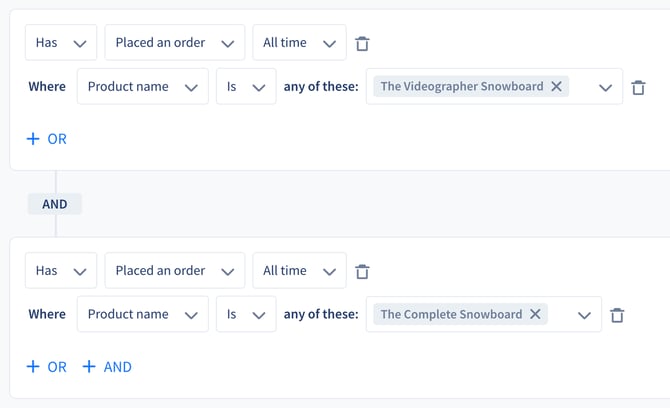Delete the Complete Snowboard product filter row
This screenshot has height=408, width=670.
[x=617, y=315]
